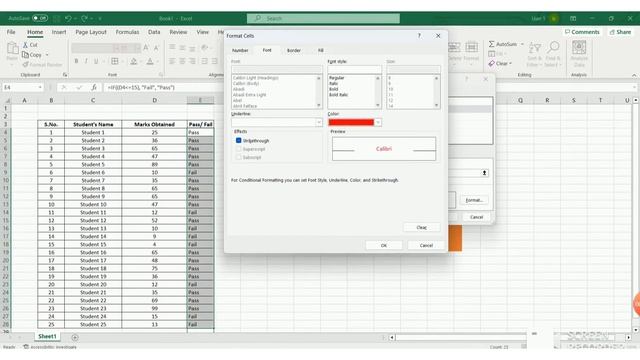Open the Review ribbon tab

click(178, 32)
